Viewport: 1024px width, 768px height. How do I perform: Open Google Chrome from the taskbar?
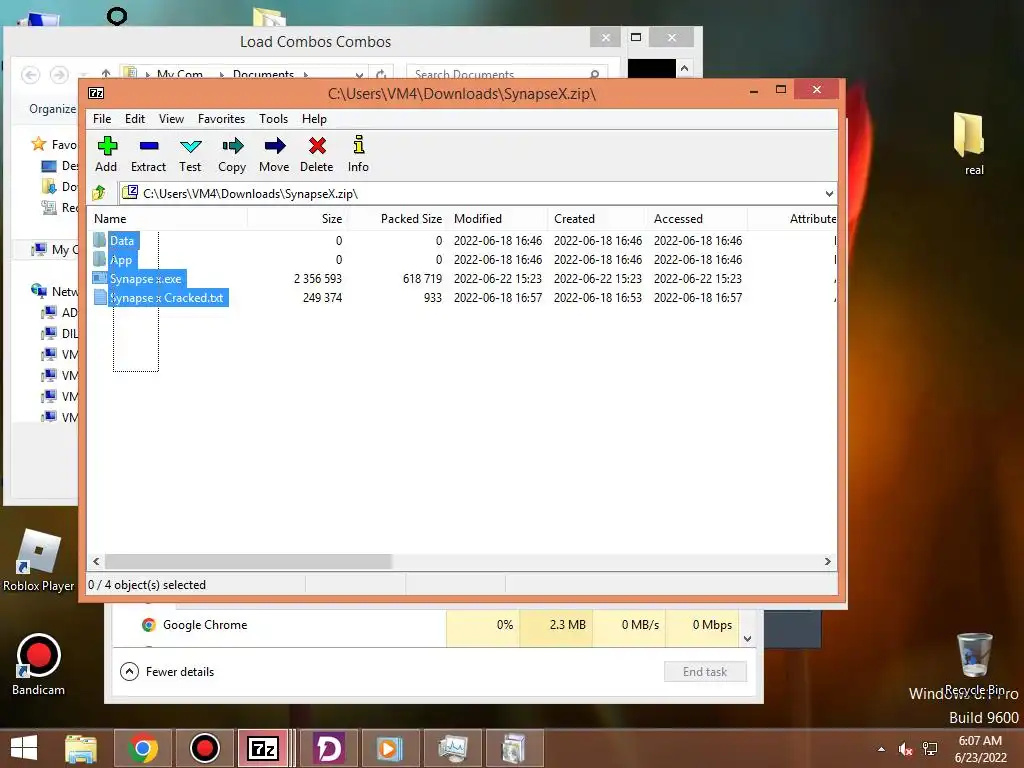143,748
